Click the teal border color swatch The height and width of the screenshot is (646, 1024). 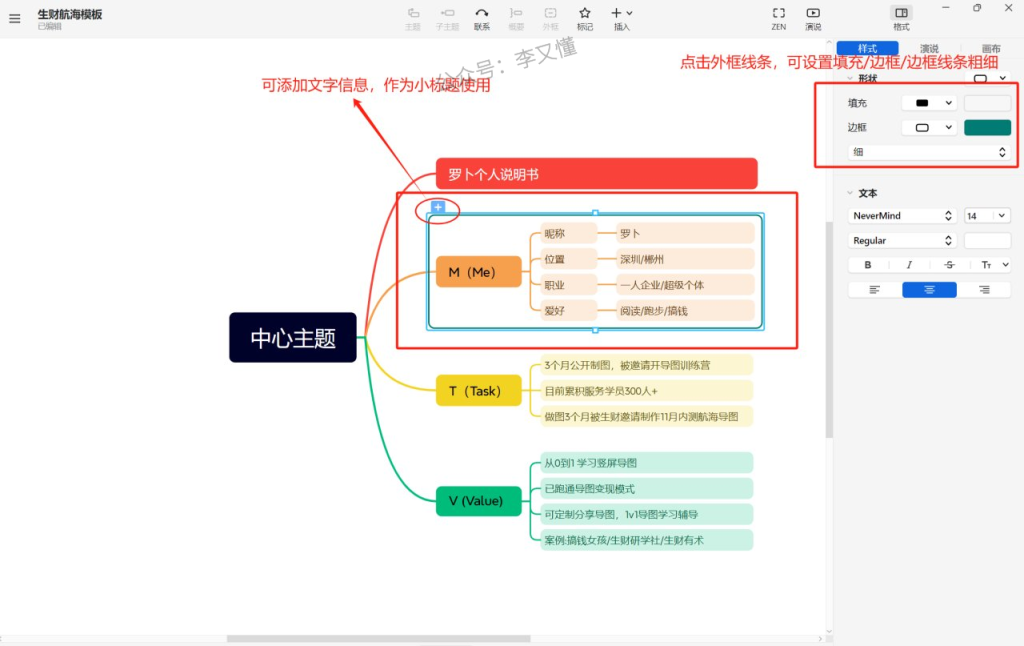click(987, 127)
